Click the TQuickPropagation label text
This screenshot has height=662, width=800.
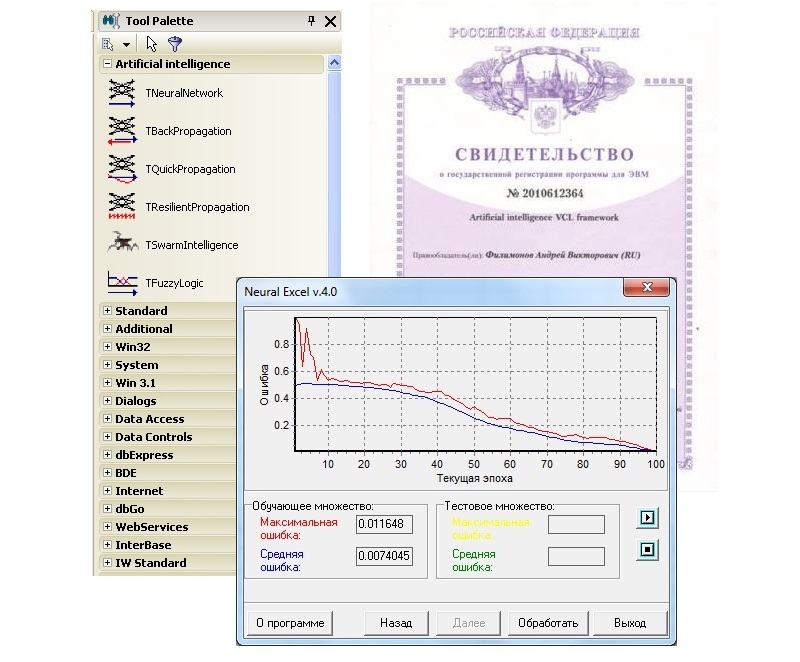click(x=190, y=169)
